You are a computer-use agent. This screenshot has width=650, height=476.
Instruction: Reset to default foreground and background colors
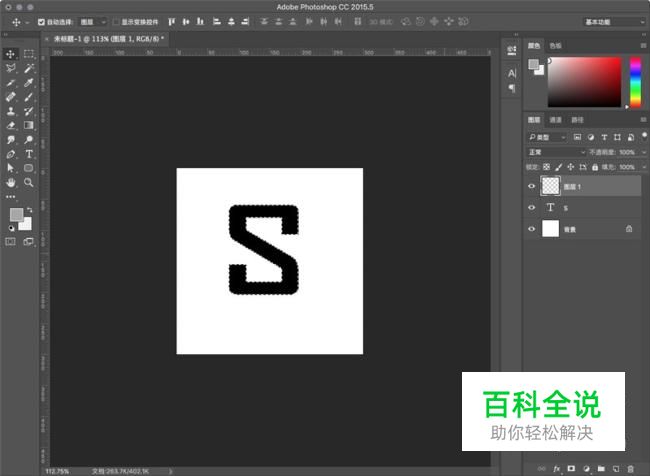11,228
